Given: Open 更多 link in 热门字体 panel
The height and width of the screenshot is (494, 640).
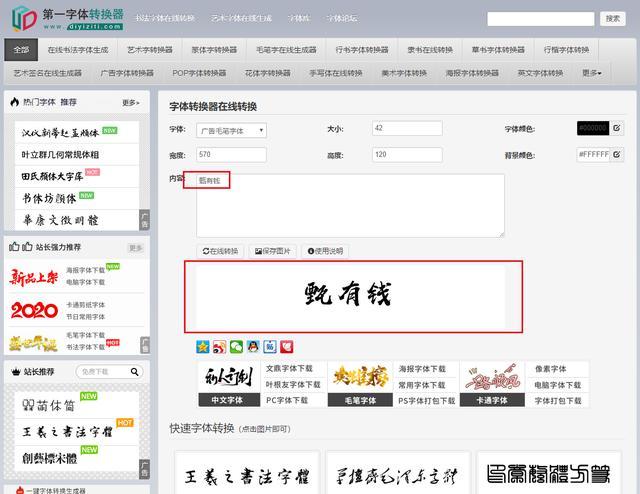Looking at the screenshot, I should tap(131, 102).
